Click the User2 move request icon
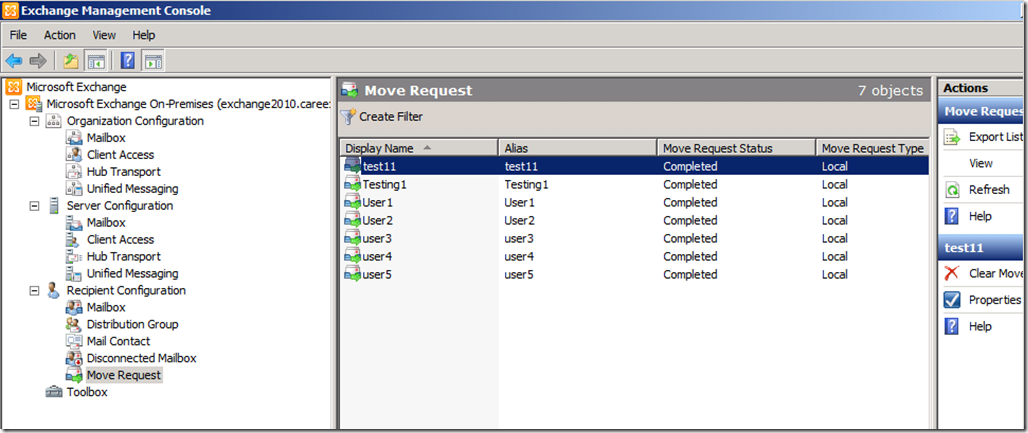The width and height of the screenshot is (1028, 433). coord(353,220)
